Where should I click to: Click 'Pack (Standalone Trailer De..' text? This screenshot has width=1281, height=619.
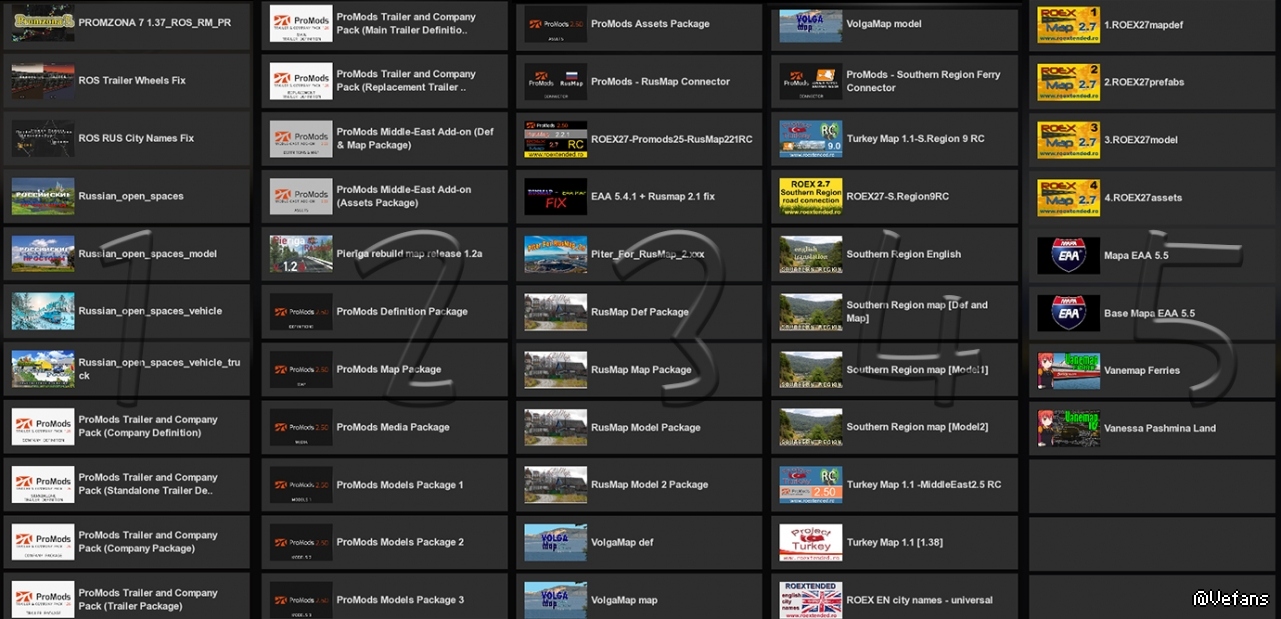pyautogui.click(x=145, y=491)
